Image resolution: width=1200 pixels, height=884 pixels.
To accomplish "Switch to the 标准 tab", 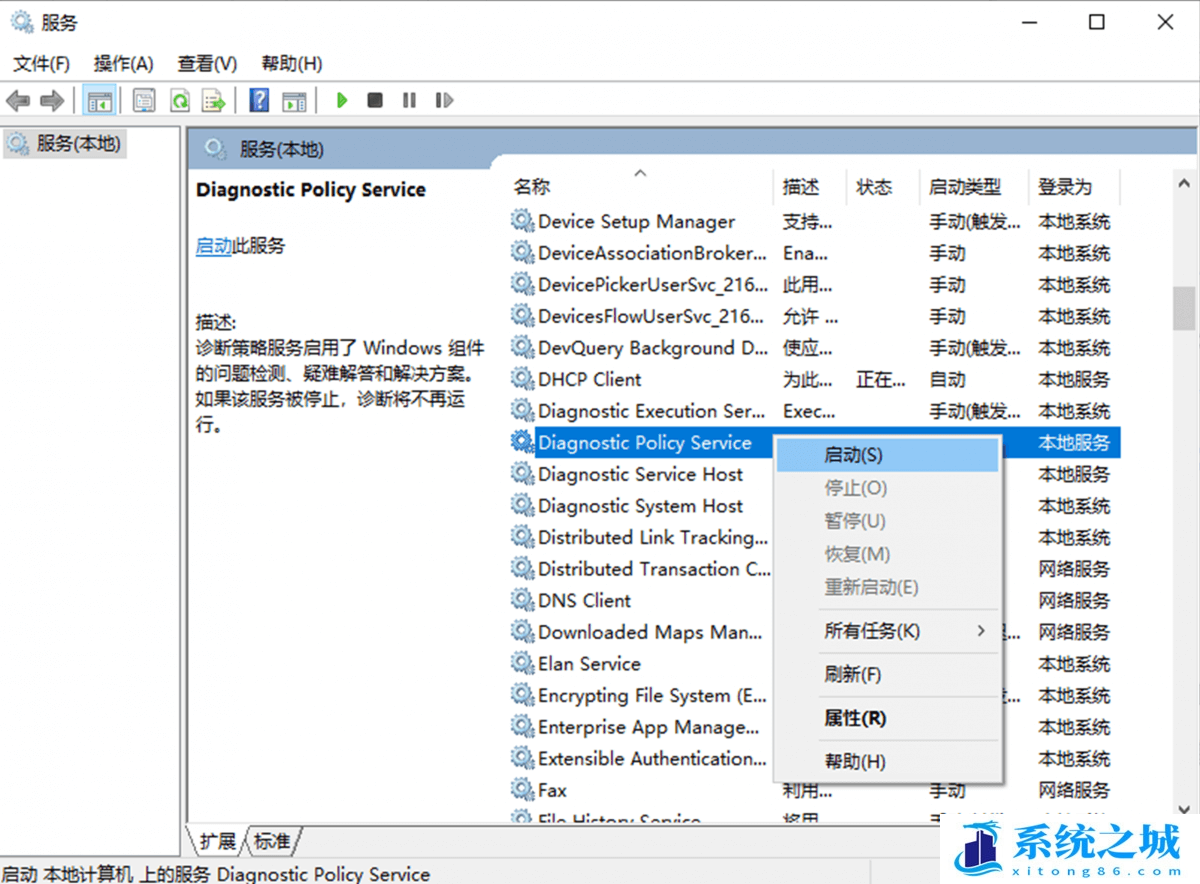I will pyautogui.click(x=273, y=841).
